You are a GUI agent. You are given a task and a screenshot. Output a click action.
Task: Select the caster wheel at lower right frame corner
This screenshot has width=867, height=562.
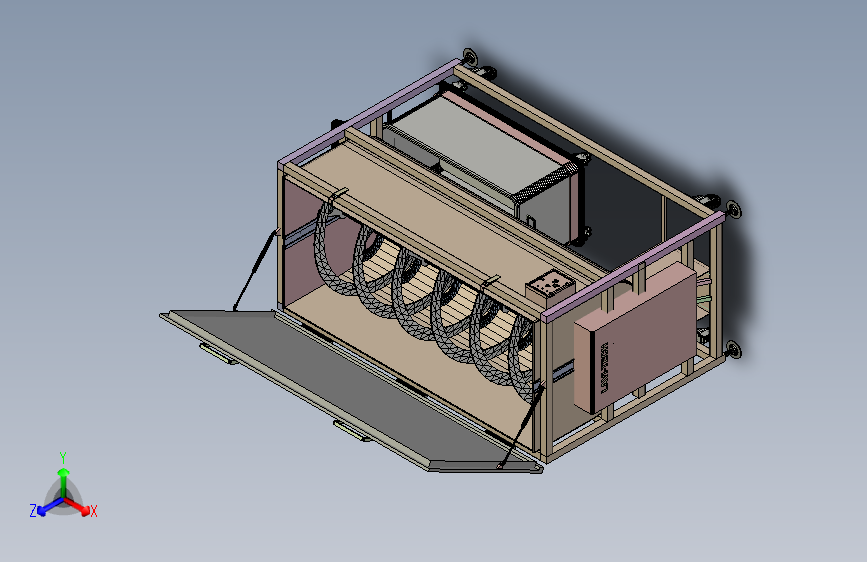click(x=733, y=350)
